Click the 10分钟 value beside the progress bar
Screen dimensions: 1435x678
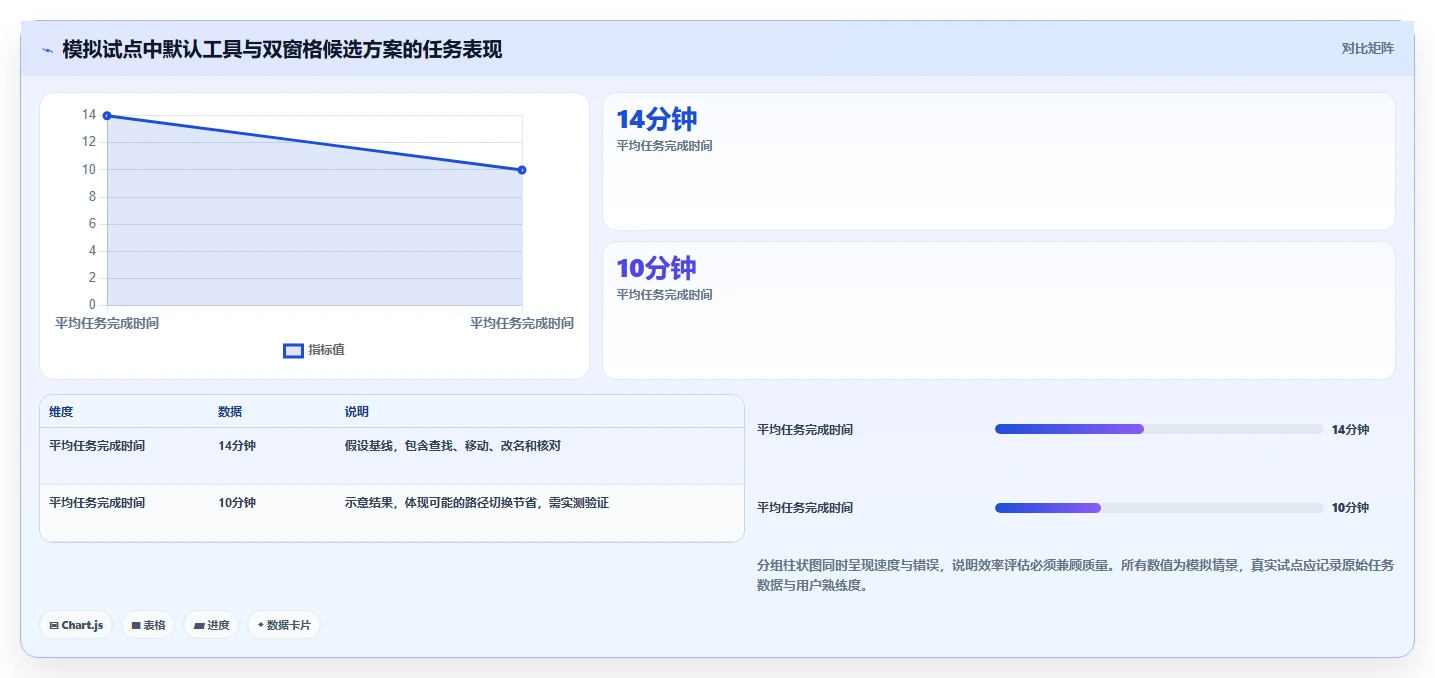1351,508
